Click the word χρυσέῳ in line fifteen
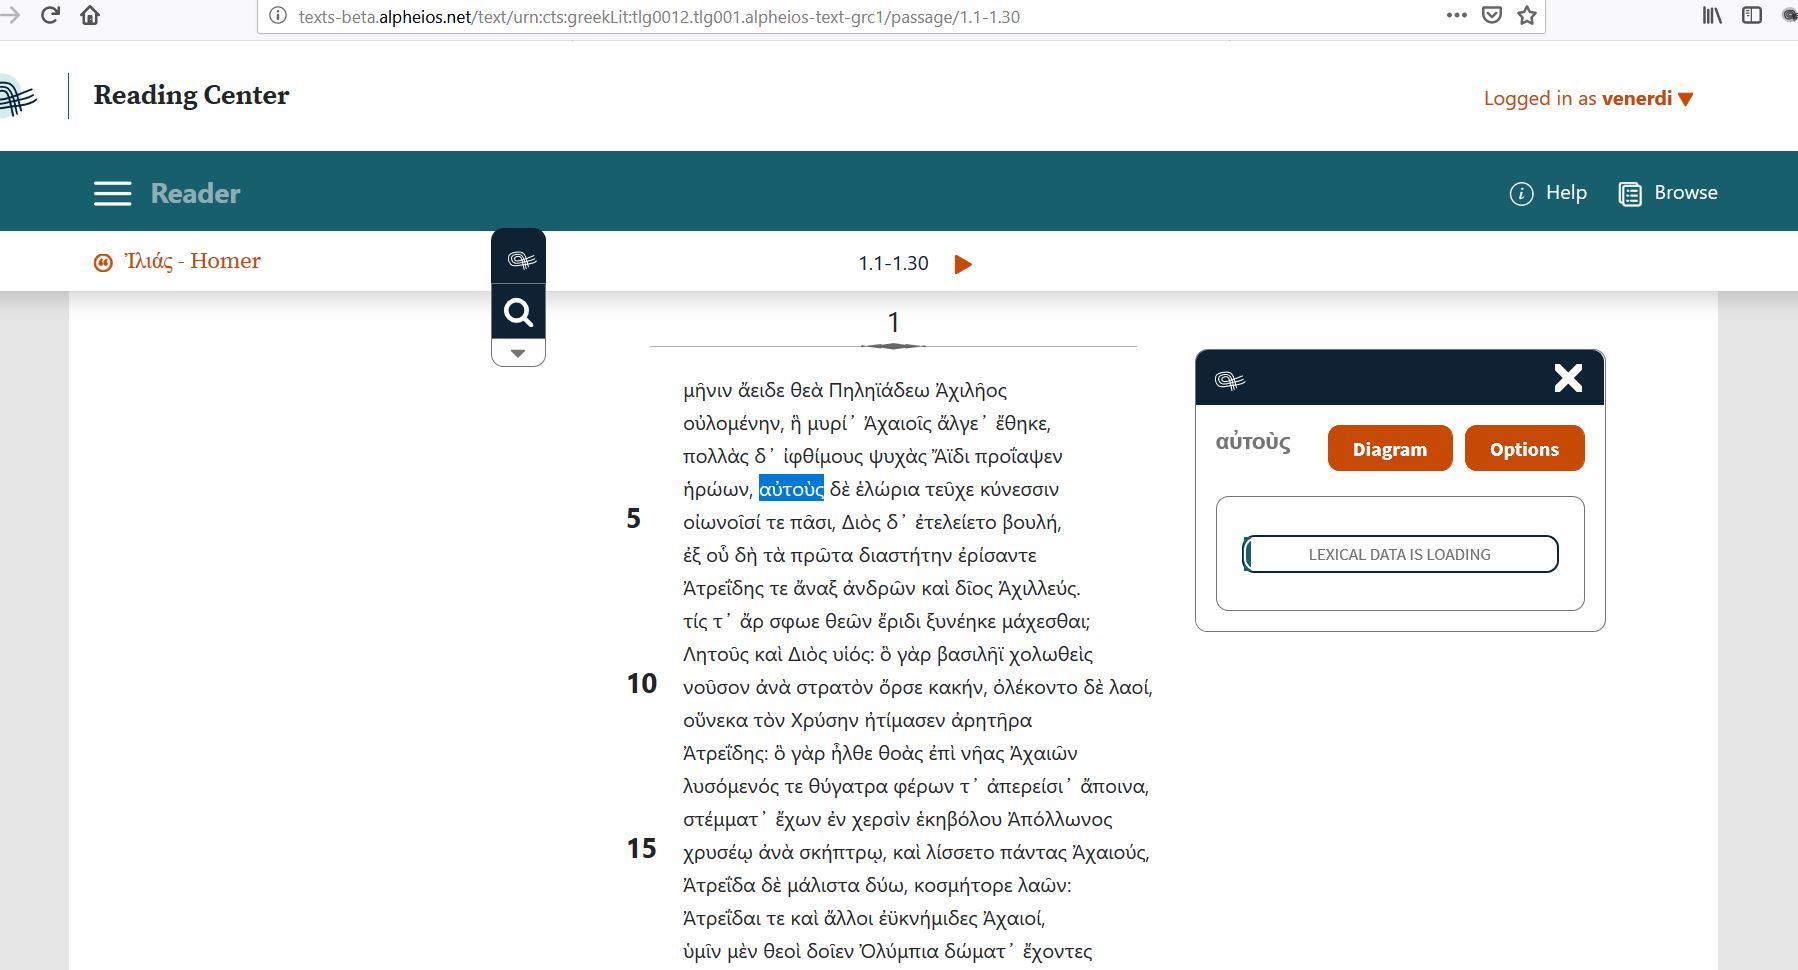1798x970 pixels. tap(716, 852)
